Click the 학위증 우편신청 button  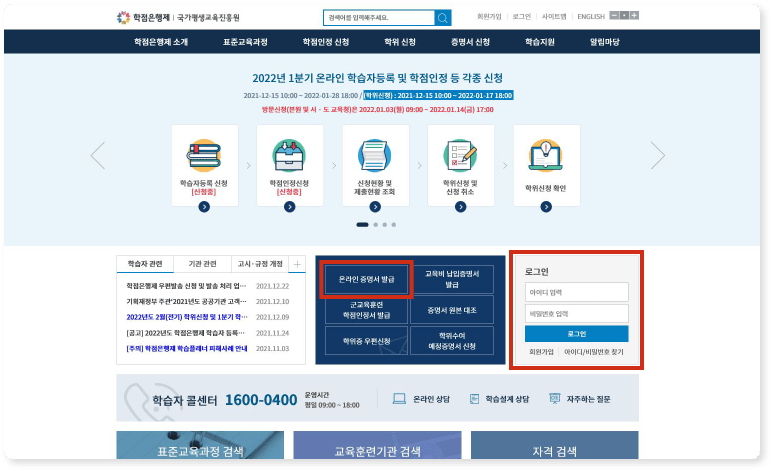pyautogui.click(x=366, y=341)
